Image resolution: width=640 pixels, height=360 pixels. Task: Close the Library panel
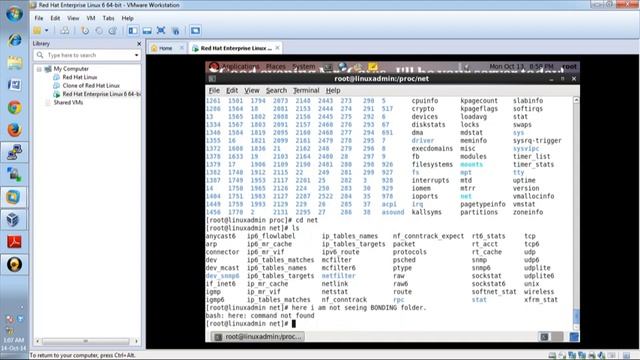139,43
